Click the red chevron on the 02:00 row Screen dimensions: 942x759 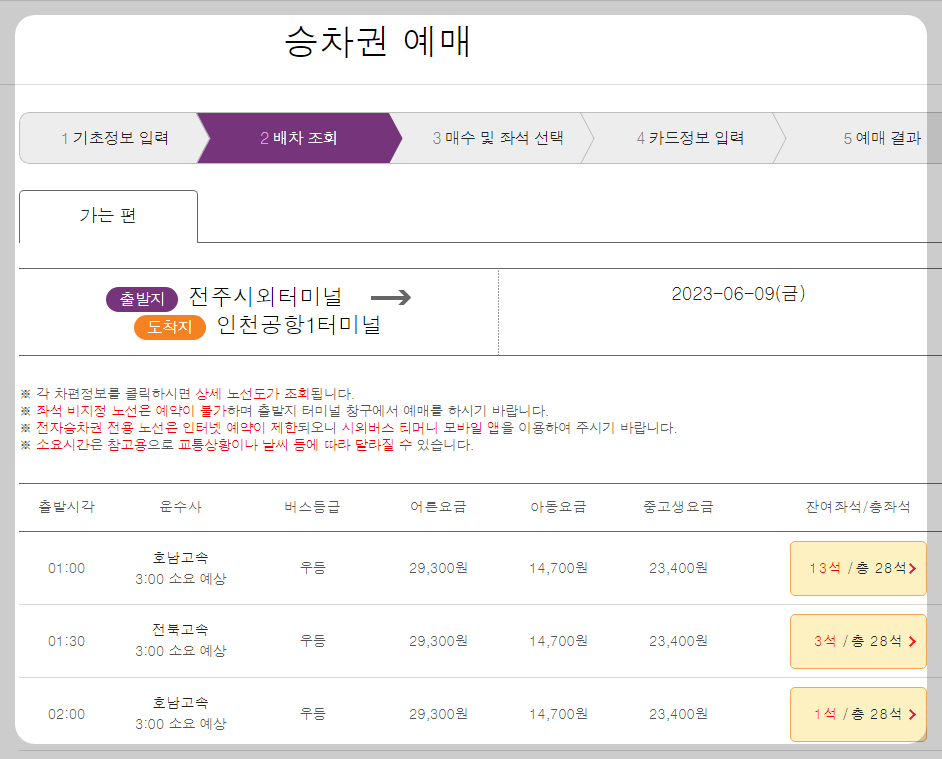913,715
